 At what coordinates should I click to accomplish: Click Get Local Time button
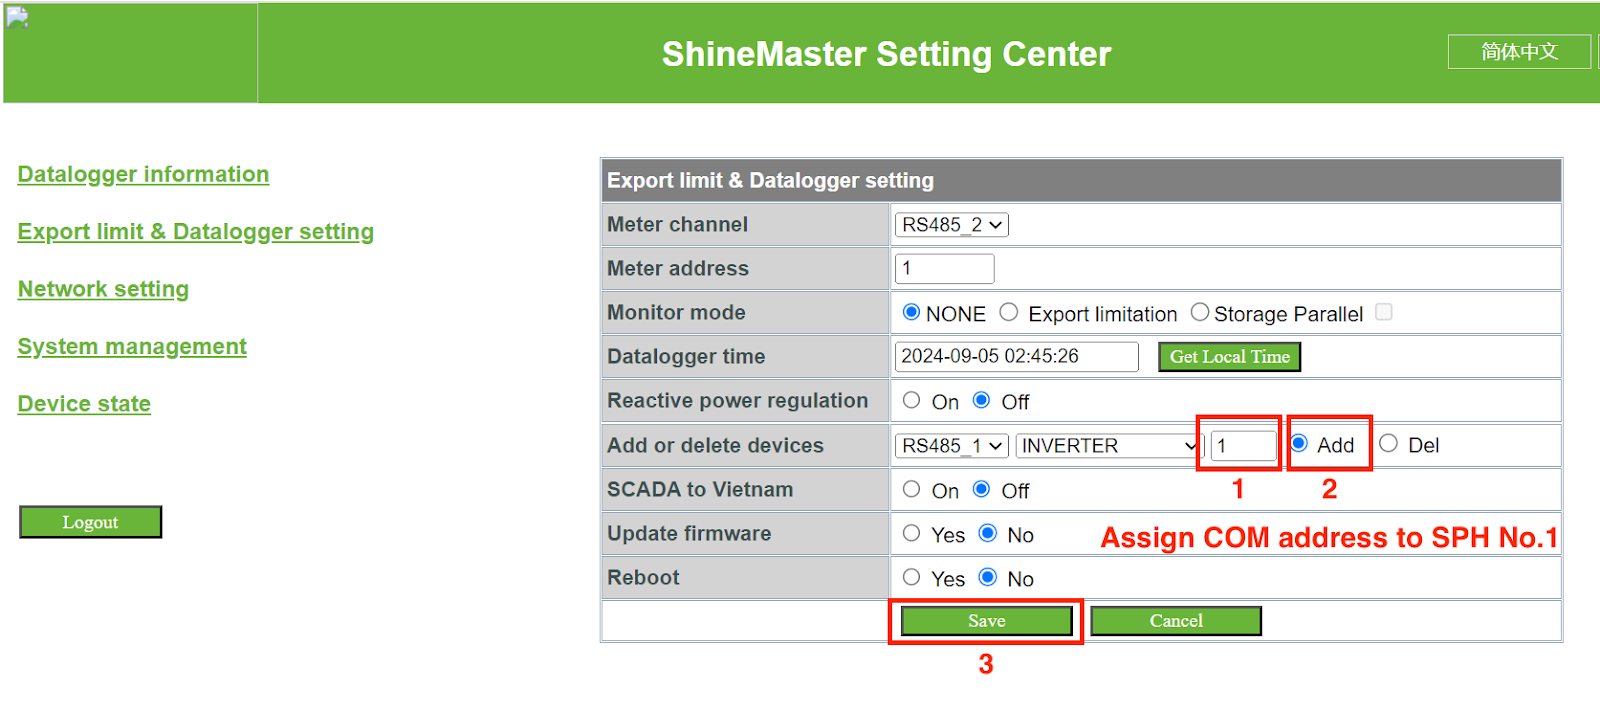(x=1229, y=357)
